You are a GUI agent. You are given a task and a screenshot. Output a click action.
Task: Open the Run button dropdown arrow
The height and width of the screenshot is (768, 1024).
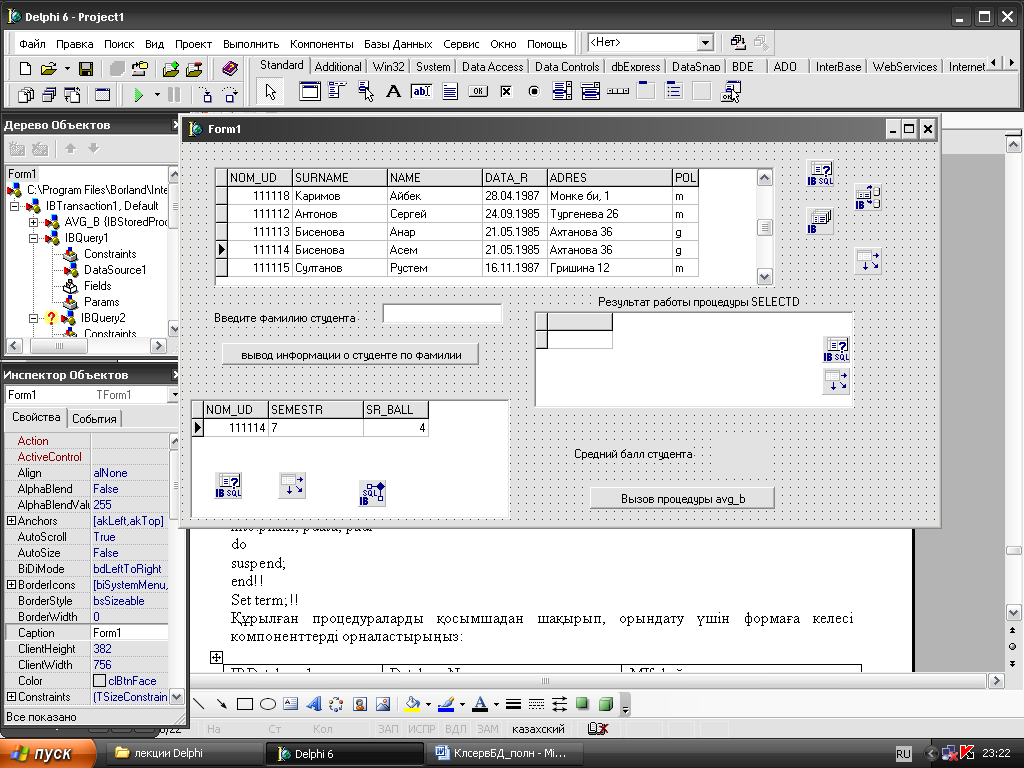point(157,95)
